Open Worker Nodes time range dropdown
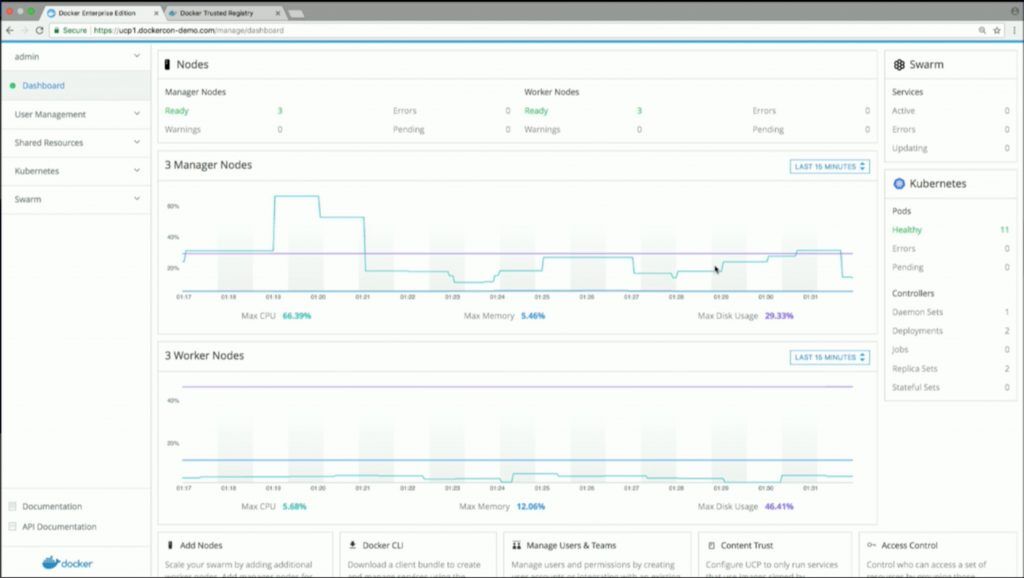Image resolution: width=1024 pixels, height=578 pixels. (829, 357)
